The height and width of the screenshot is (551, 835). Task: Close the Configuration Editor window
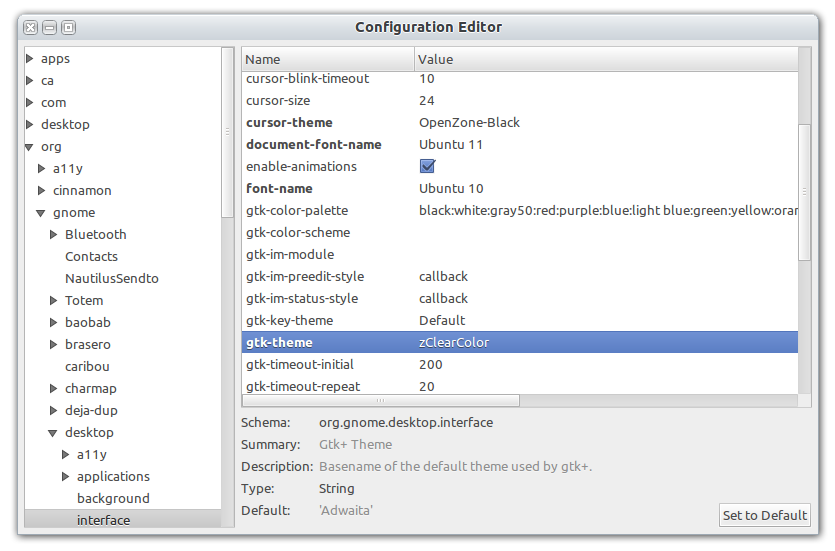(x=30, y=28)
